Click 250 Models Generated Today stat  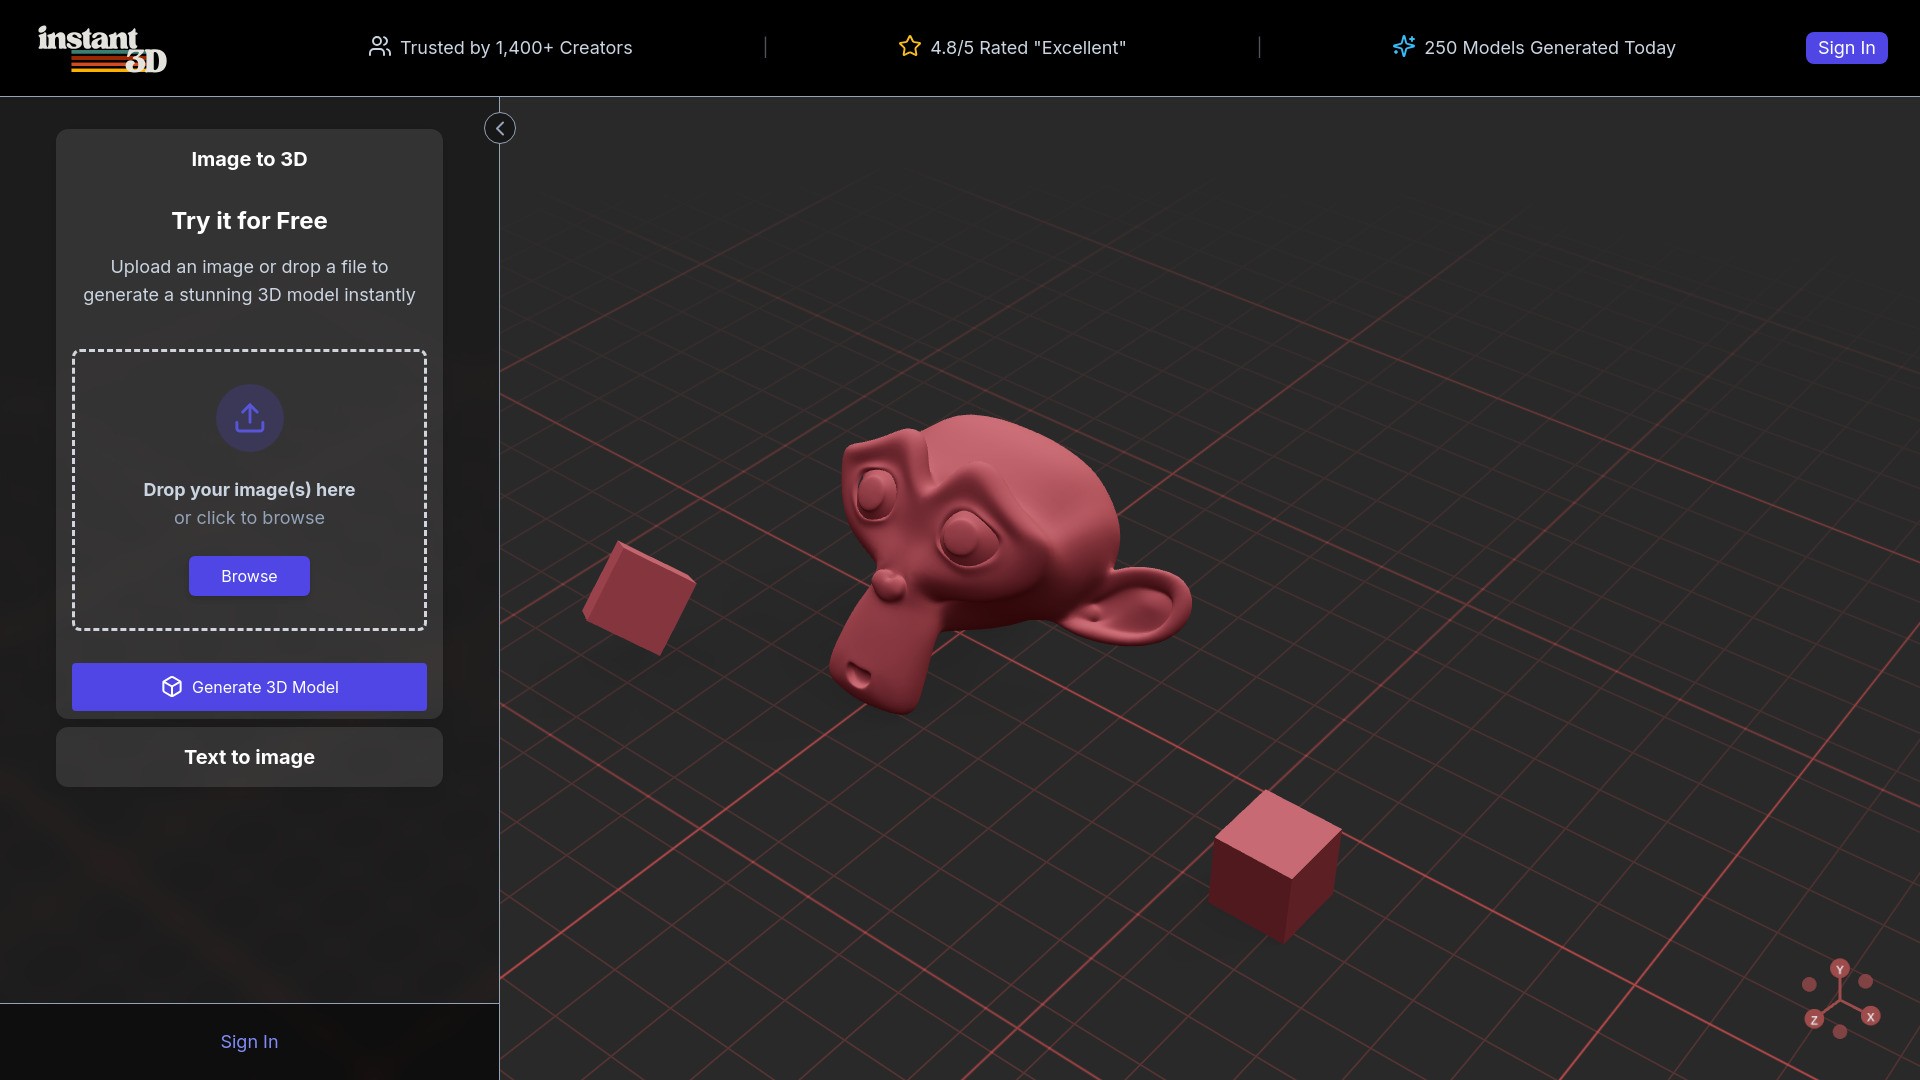[1550, 47]
